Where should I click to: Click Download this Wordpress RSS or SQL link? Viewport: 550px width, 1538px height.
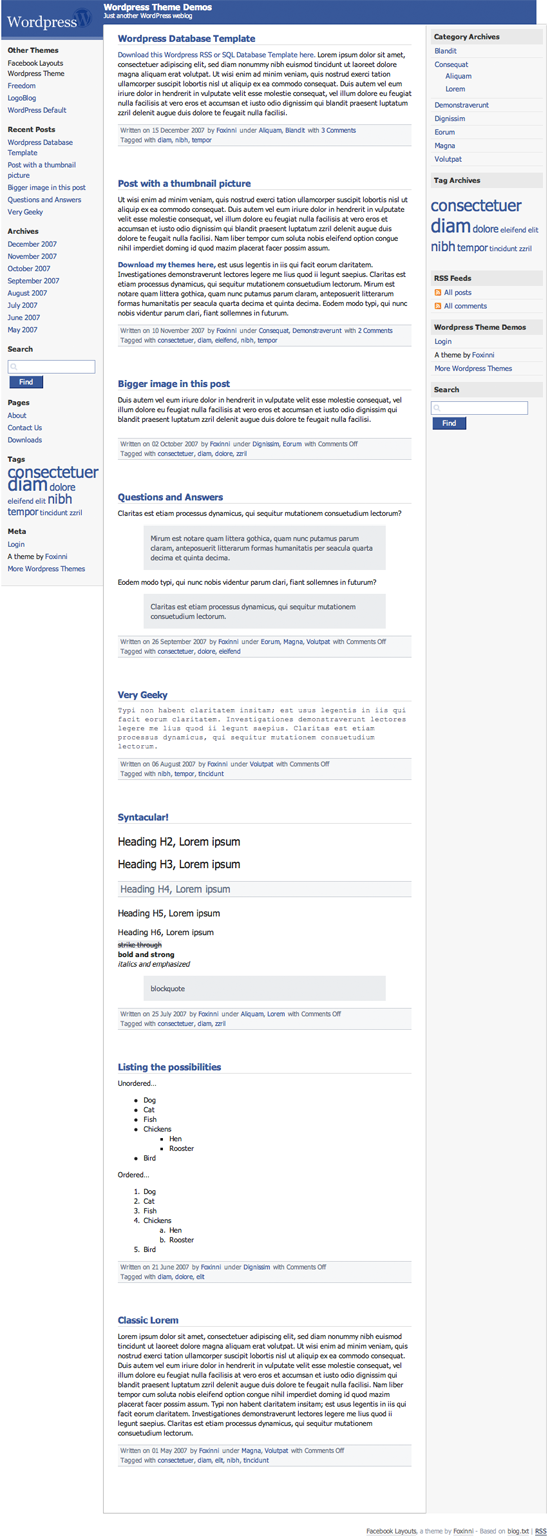click(x=216, y=54)
